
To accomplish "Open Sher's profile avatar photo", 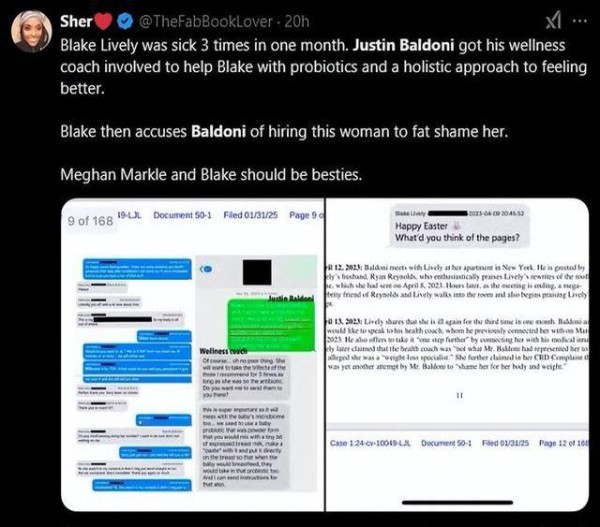I will click(x=32, y=31).
